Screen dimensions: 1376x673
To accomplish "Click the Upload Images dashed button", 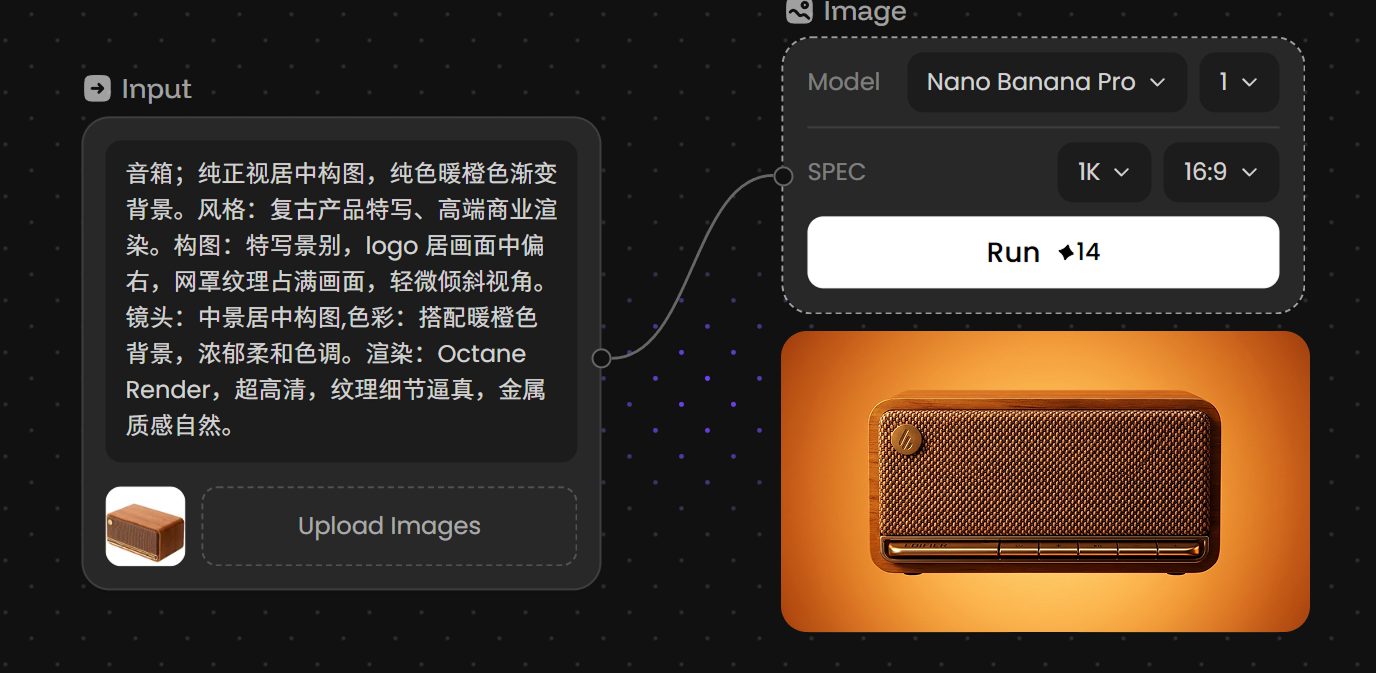I will (389, 526).
